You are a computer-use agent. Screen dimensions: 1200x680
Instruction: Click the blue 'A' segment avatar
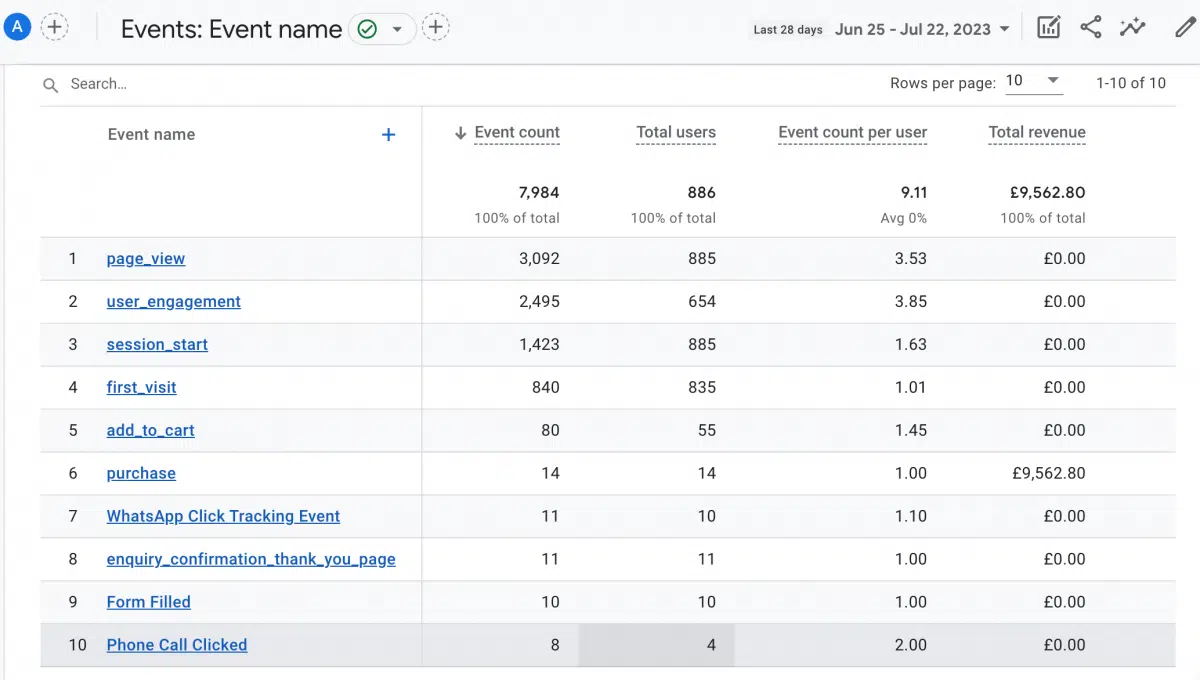tap(17, 28)
